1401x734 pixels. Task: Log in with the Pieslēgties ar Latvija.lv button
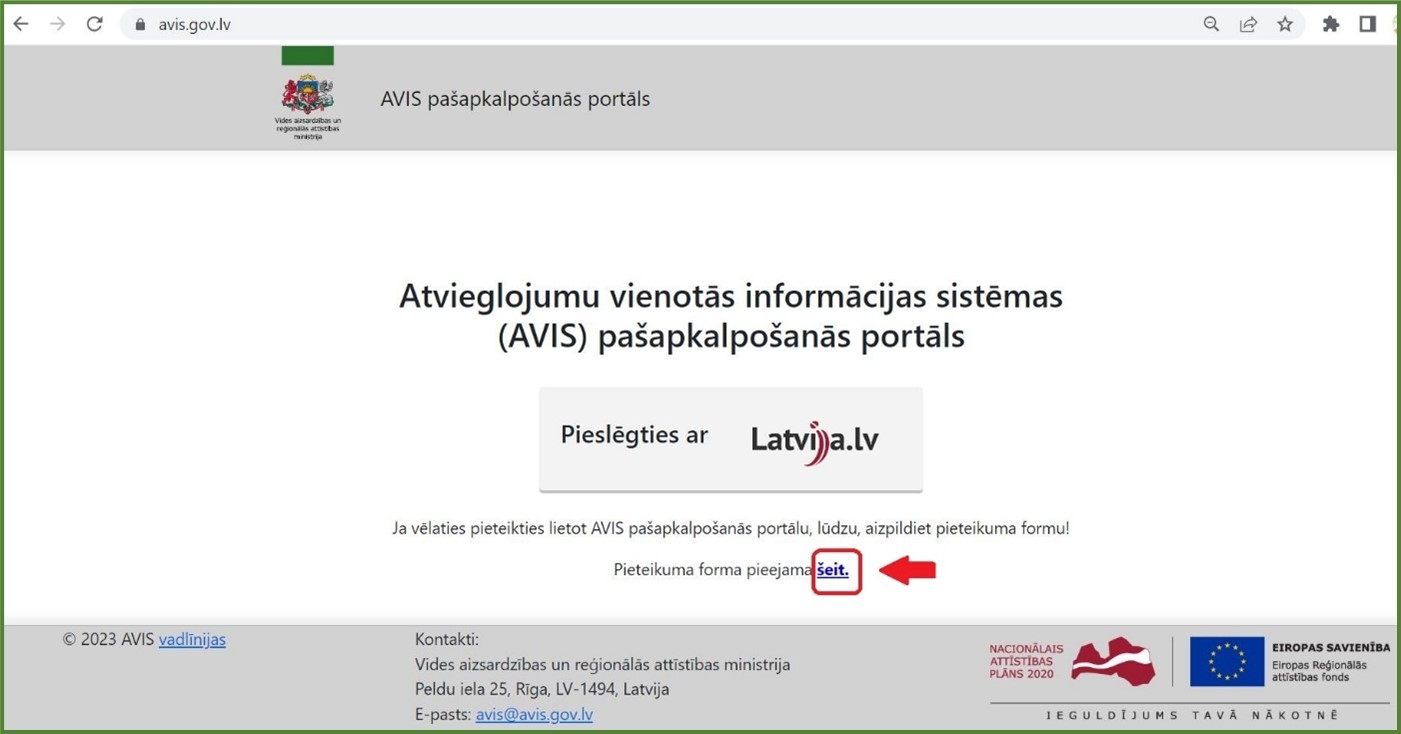click(730, 439)
